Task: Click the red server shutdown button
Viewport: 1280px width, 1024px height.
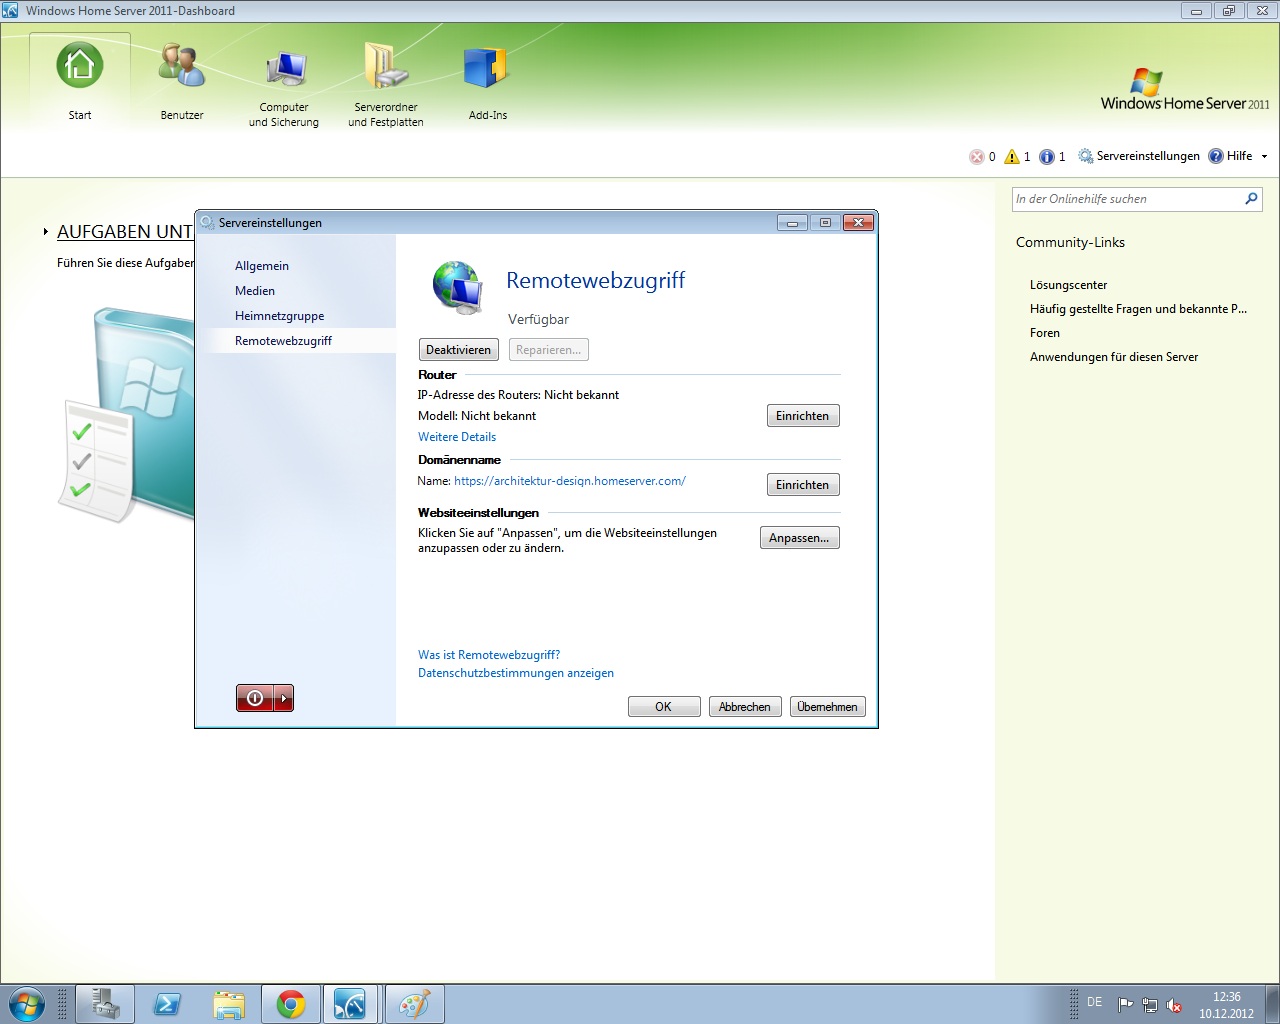Action: click(x=255, y=698)
